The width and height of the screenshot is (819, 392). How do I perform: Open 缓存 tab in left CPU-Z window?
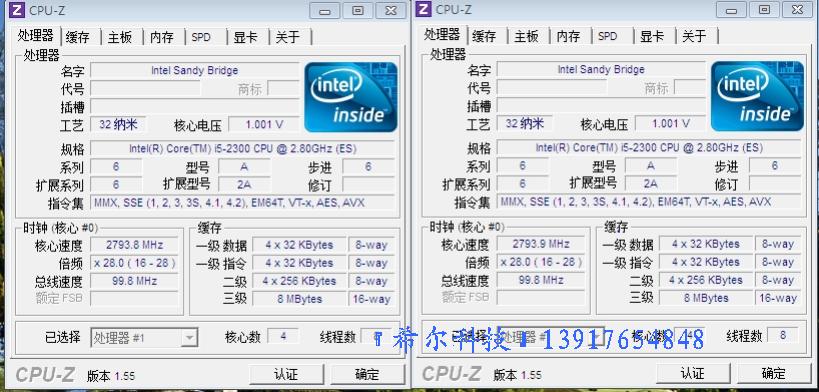click(78, 37)
